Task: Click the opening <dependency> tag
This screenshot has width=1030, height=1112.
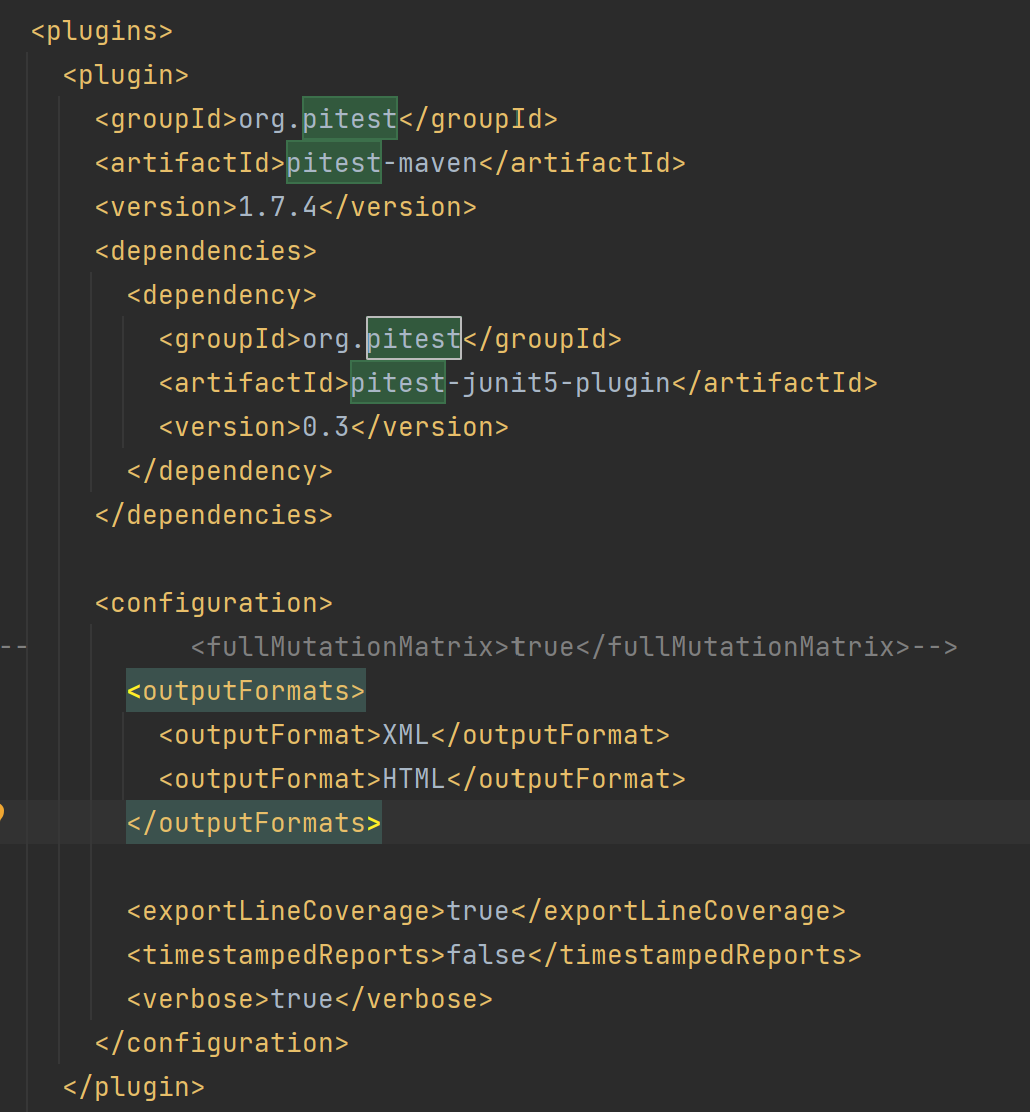Action: point(221,295)
